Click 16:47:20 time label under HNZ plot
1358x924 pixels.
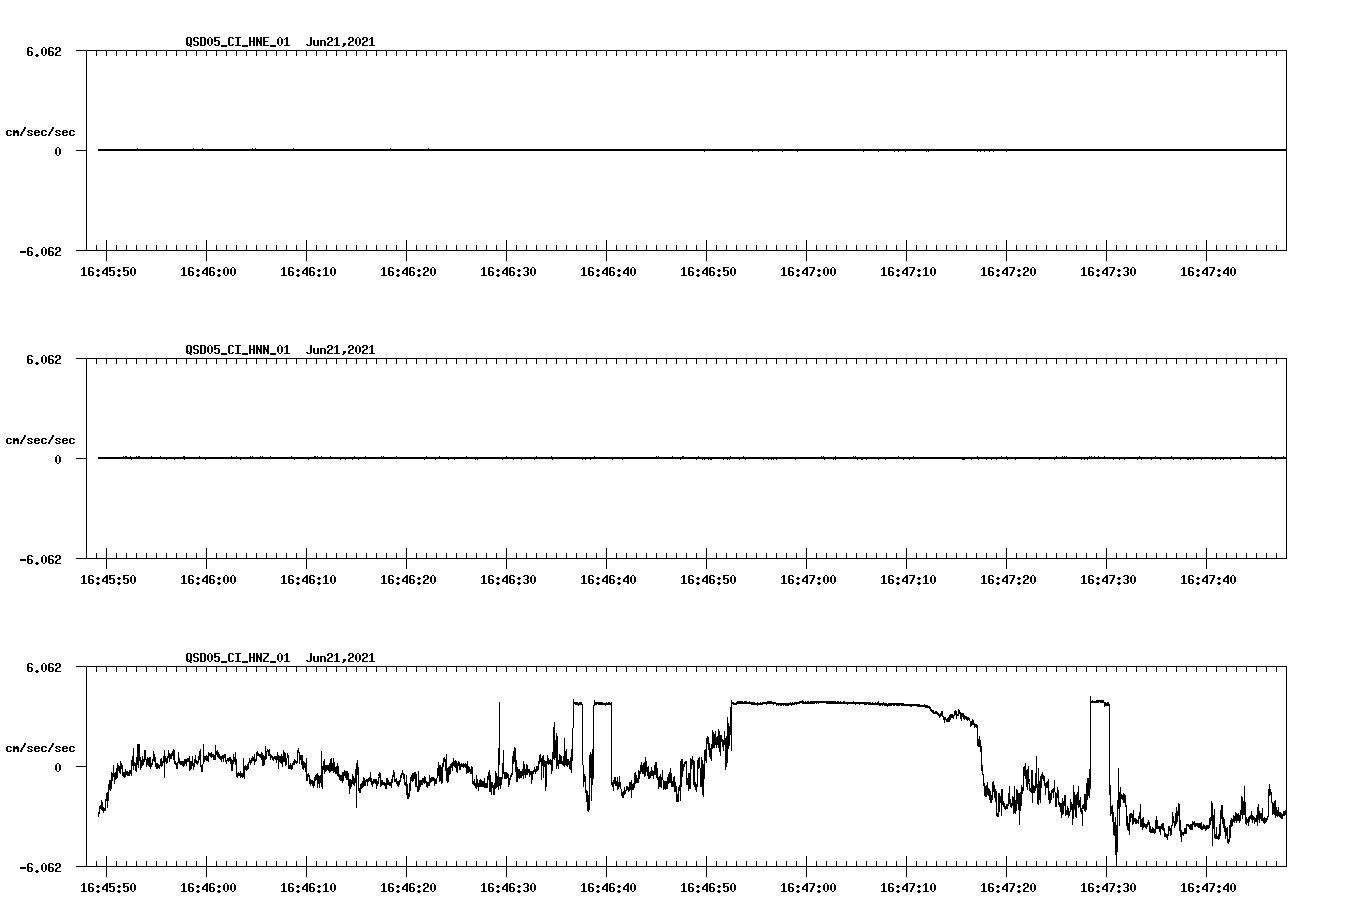(x=1008, y=888)
